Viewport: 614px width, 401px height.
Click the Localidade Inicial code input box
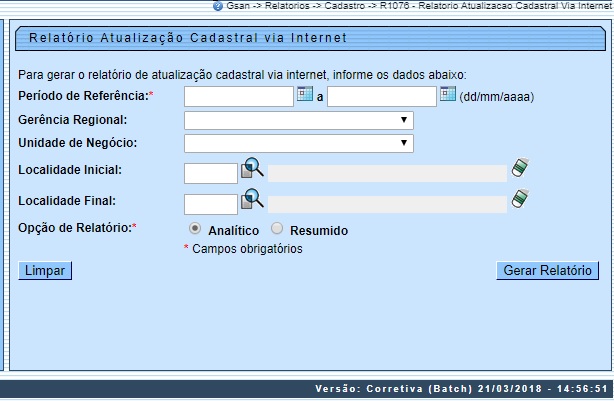(x=211, y=173)
